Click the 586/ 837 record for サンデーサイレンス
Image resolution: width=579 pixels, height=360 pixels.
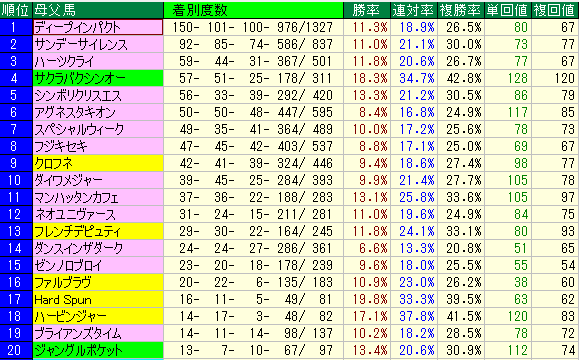point(305,44)
